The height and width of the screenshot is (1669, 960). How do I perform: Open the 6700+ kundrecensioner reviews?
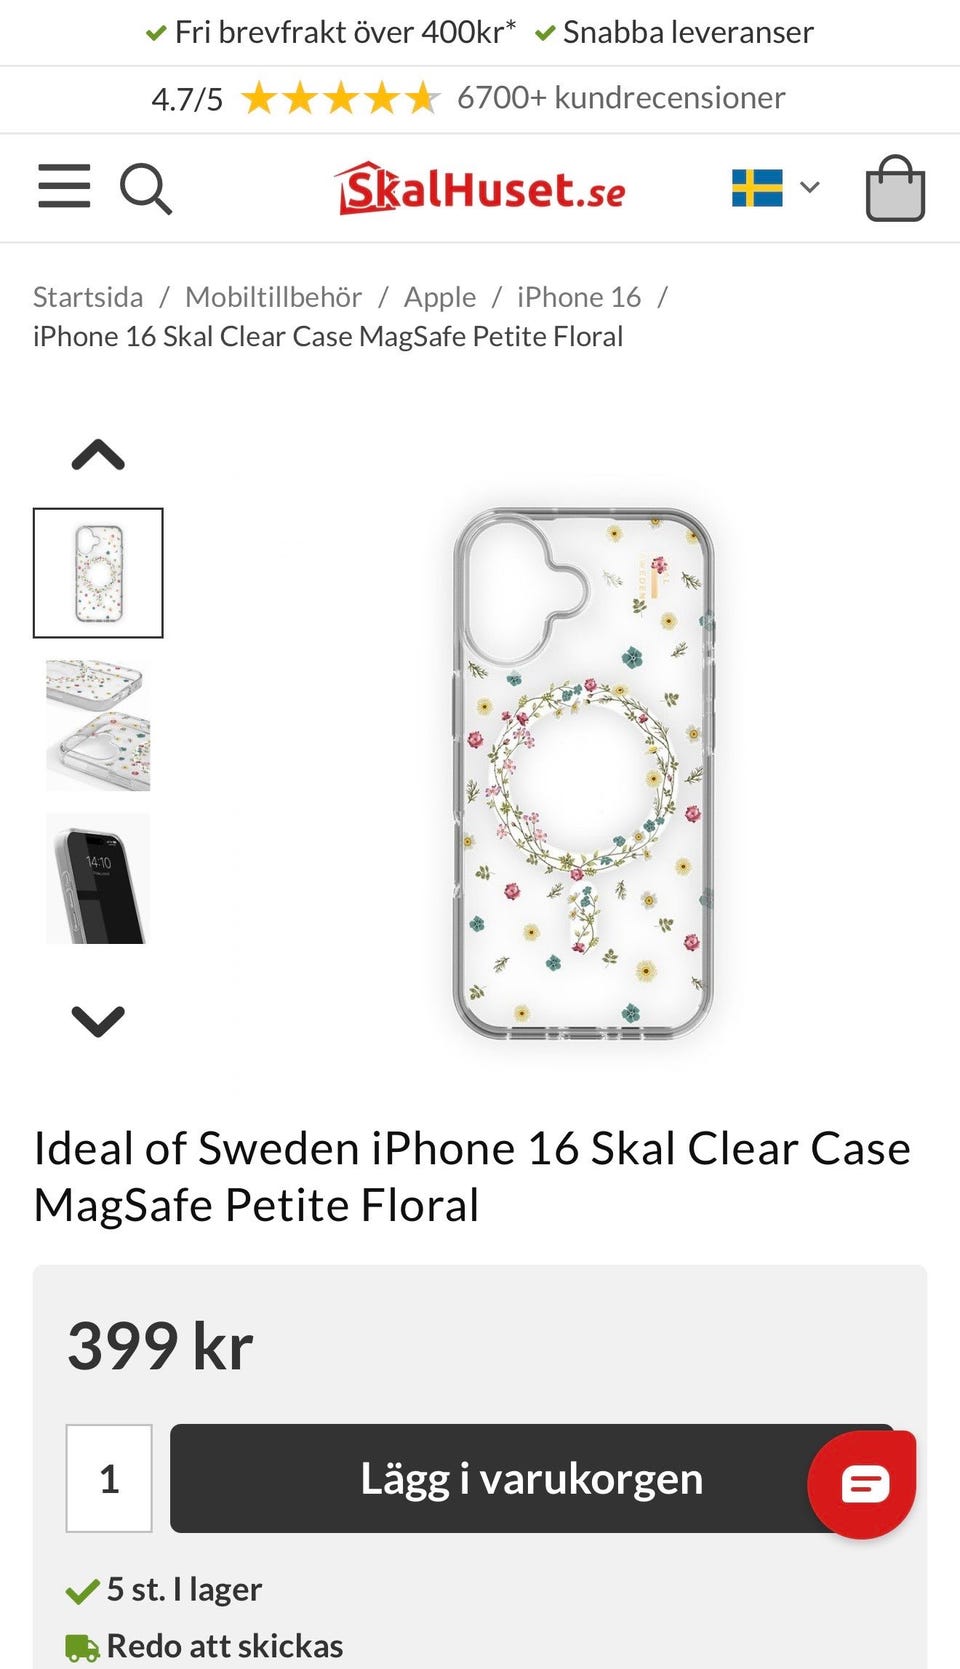pos(621,98)
